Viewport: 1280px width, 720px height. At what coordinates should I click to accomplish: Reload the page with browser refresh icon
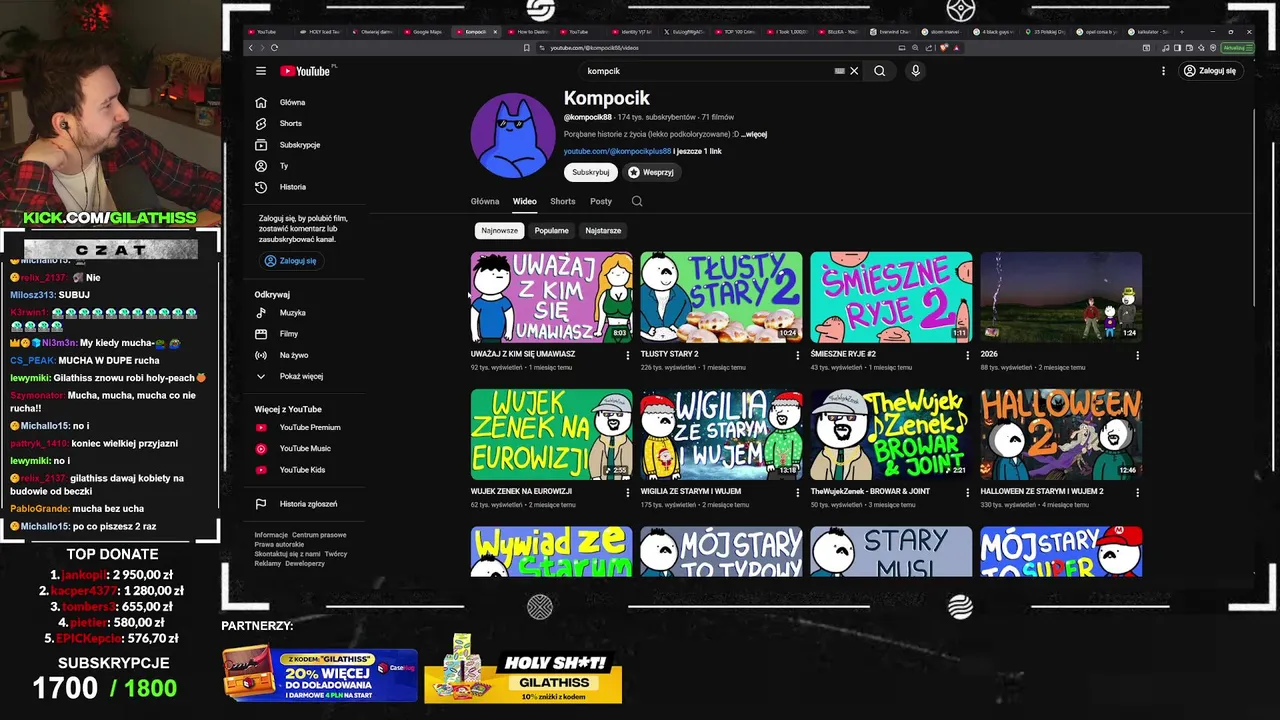[274, 47]
